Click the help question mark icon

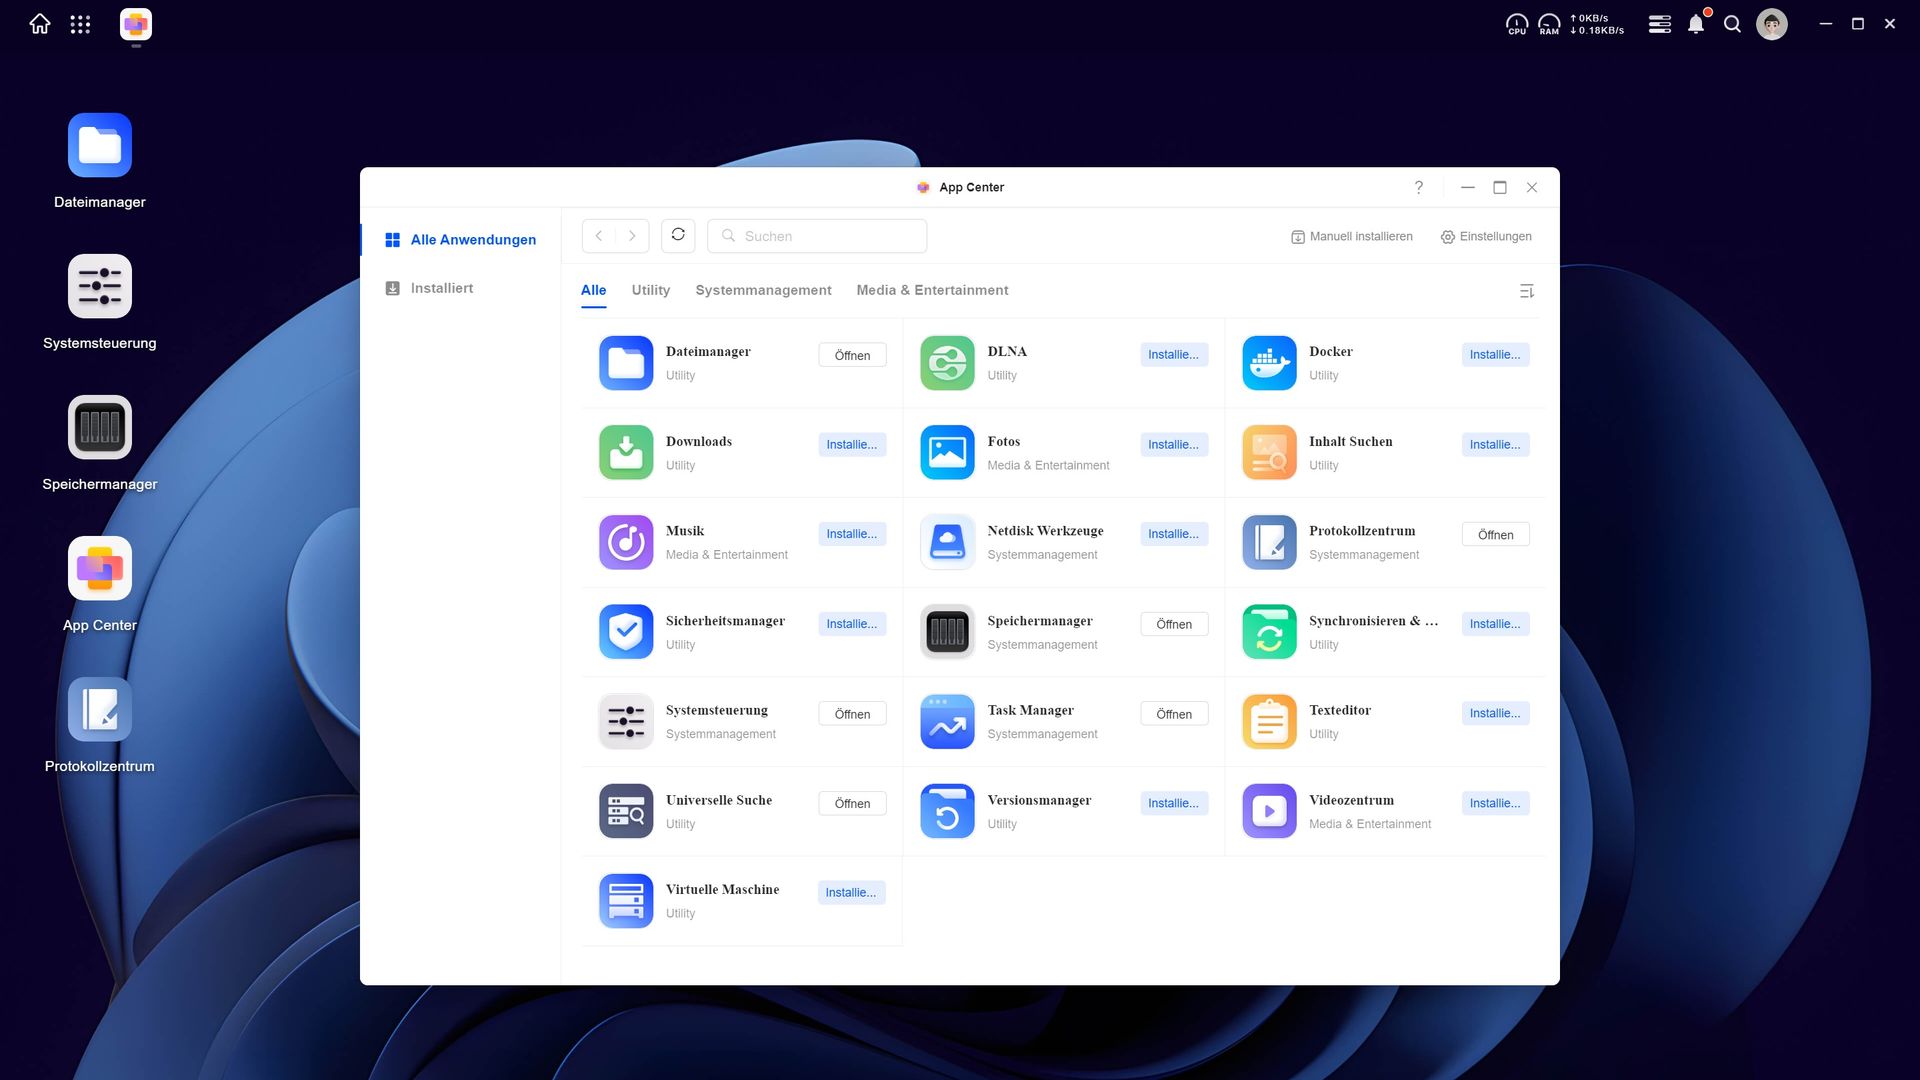(1418, 188)
